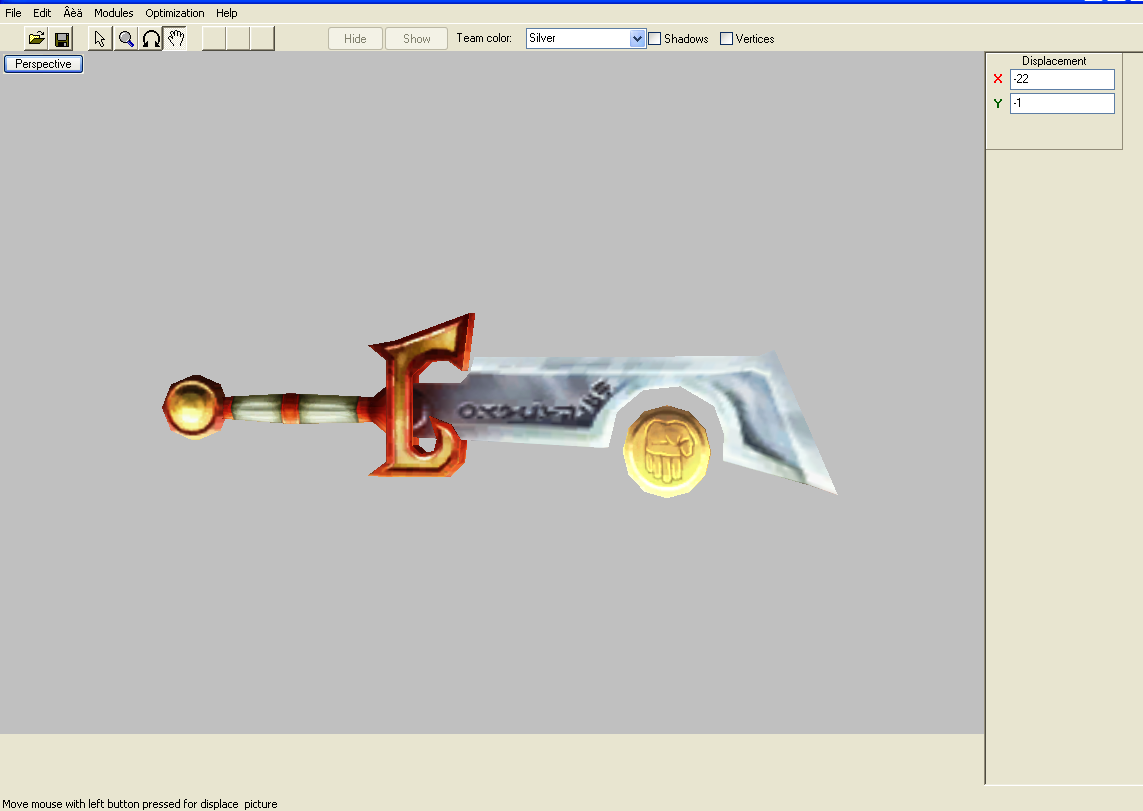The width and height of the screenshot is (1143, 811).
Task: Select the hand pan tool
Action: [176, 39]
